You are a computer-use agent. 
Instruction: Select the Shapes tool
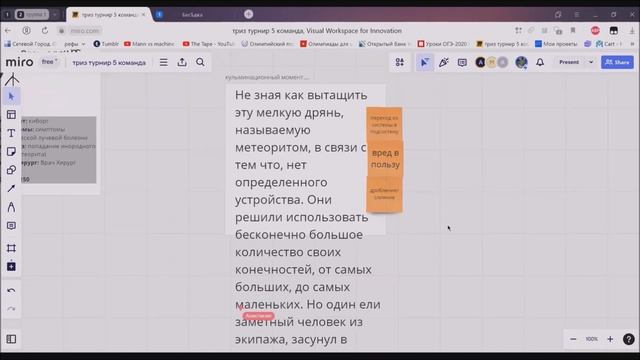11,170
